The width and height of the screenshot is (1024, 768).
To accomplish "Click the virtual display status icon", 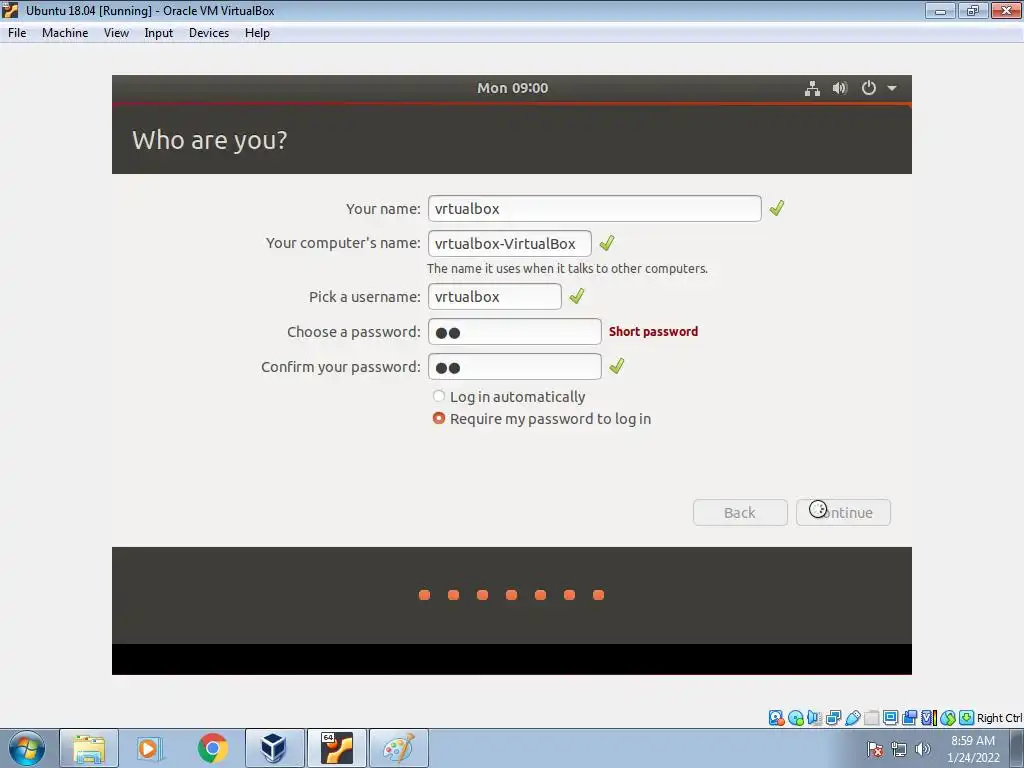I will (890, 718).
